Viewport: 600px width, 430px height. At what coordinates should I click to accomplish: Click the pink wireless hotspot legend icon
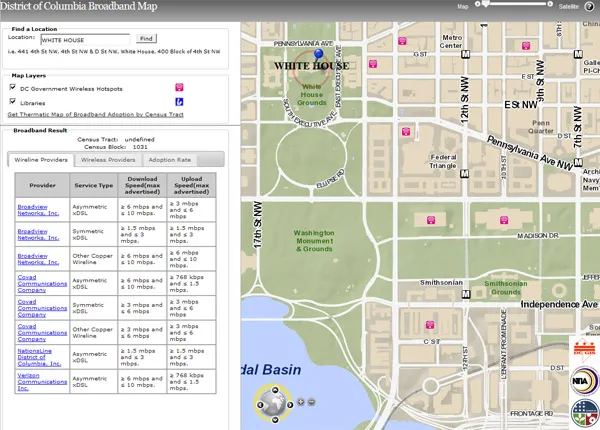pos(180,88)
